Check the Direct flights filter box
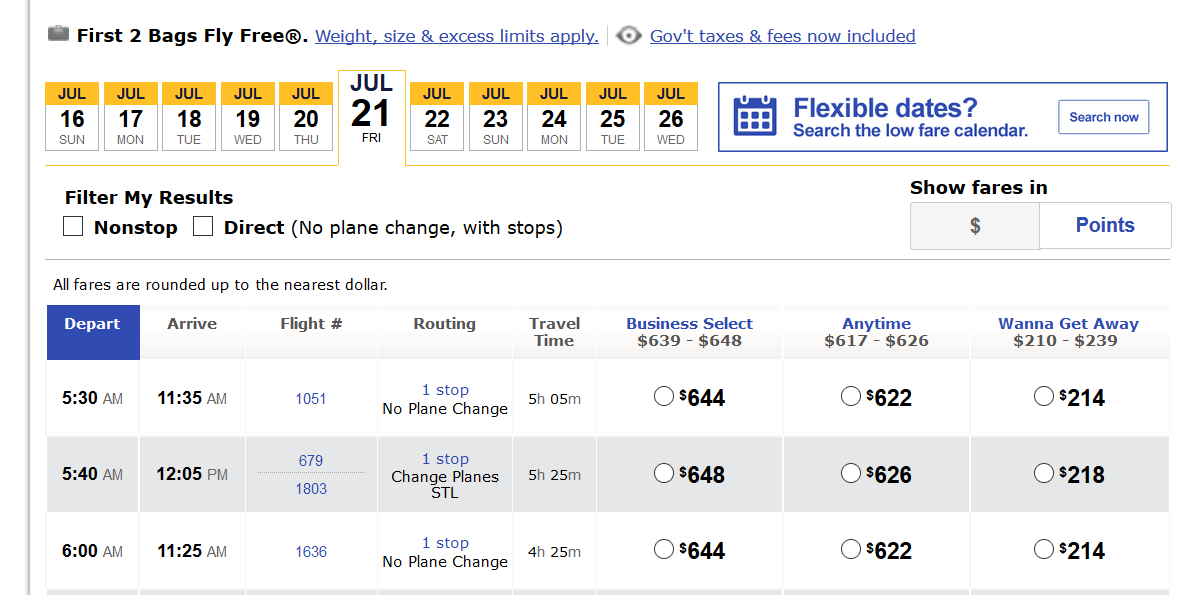The image size is (1197, 595). (203, 227)
